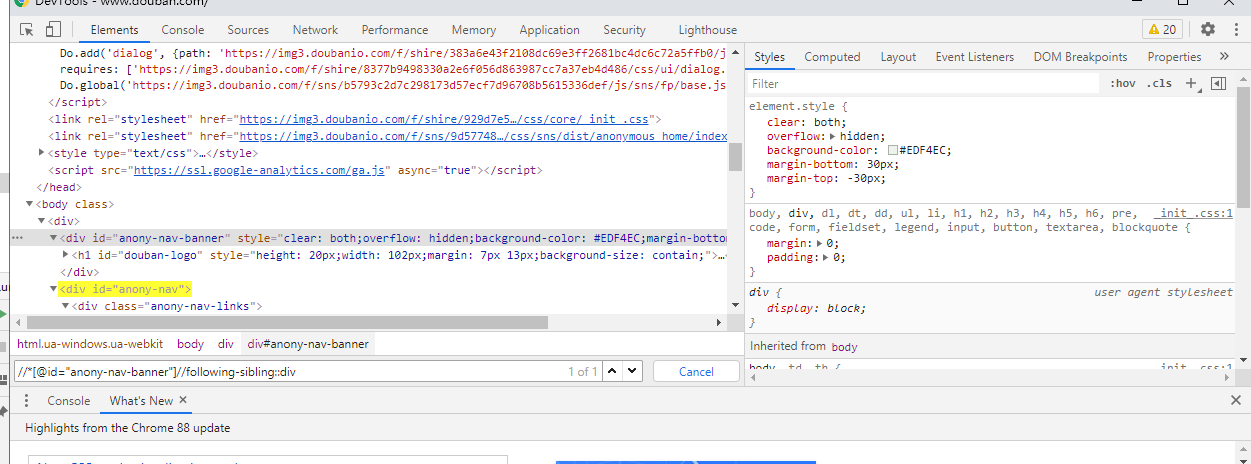The width and height of the screenshot is (1251, 464).
Task: Click the warnings badge showing 20
Action: click(x=1162, y=30)
